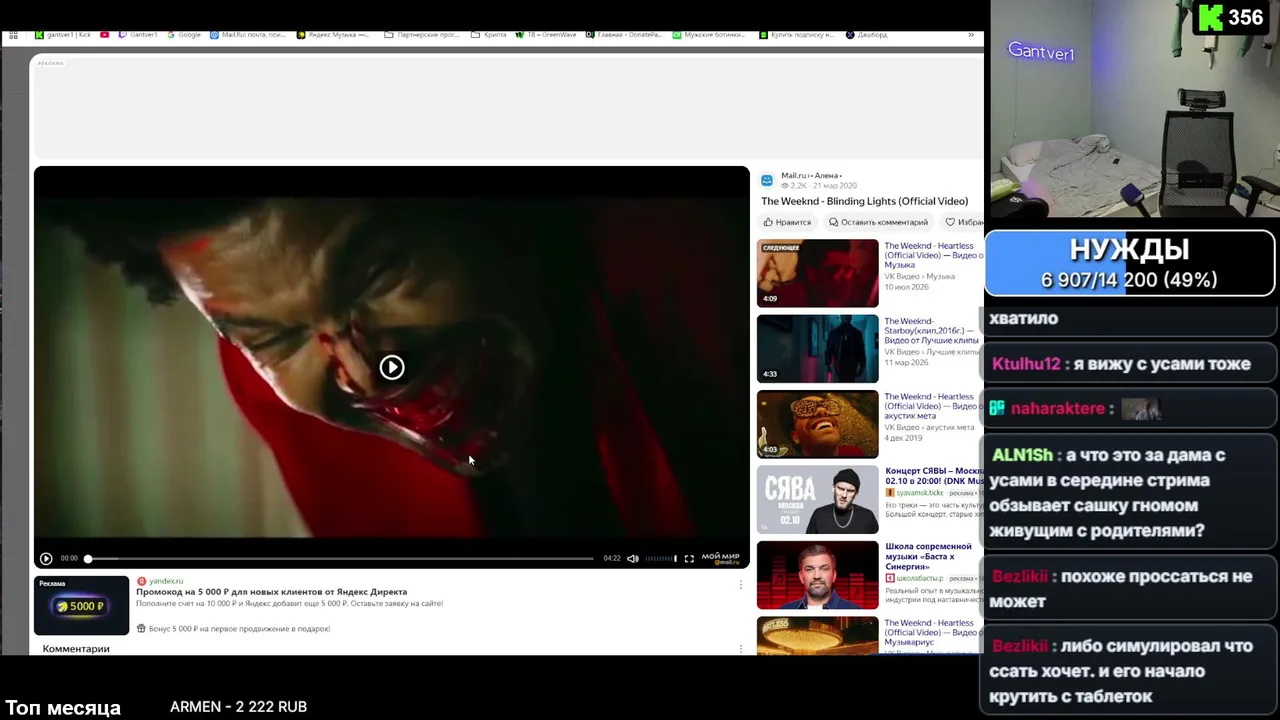The height and width of the screenshot is (720, 1280).
Task: Click the emote image in naharaktere's message
Action: click(x=1140, y=408)
